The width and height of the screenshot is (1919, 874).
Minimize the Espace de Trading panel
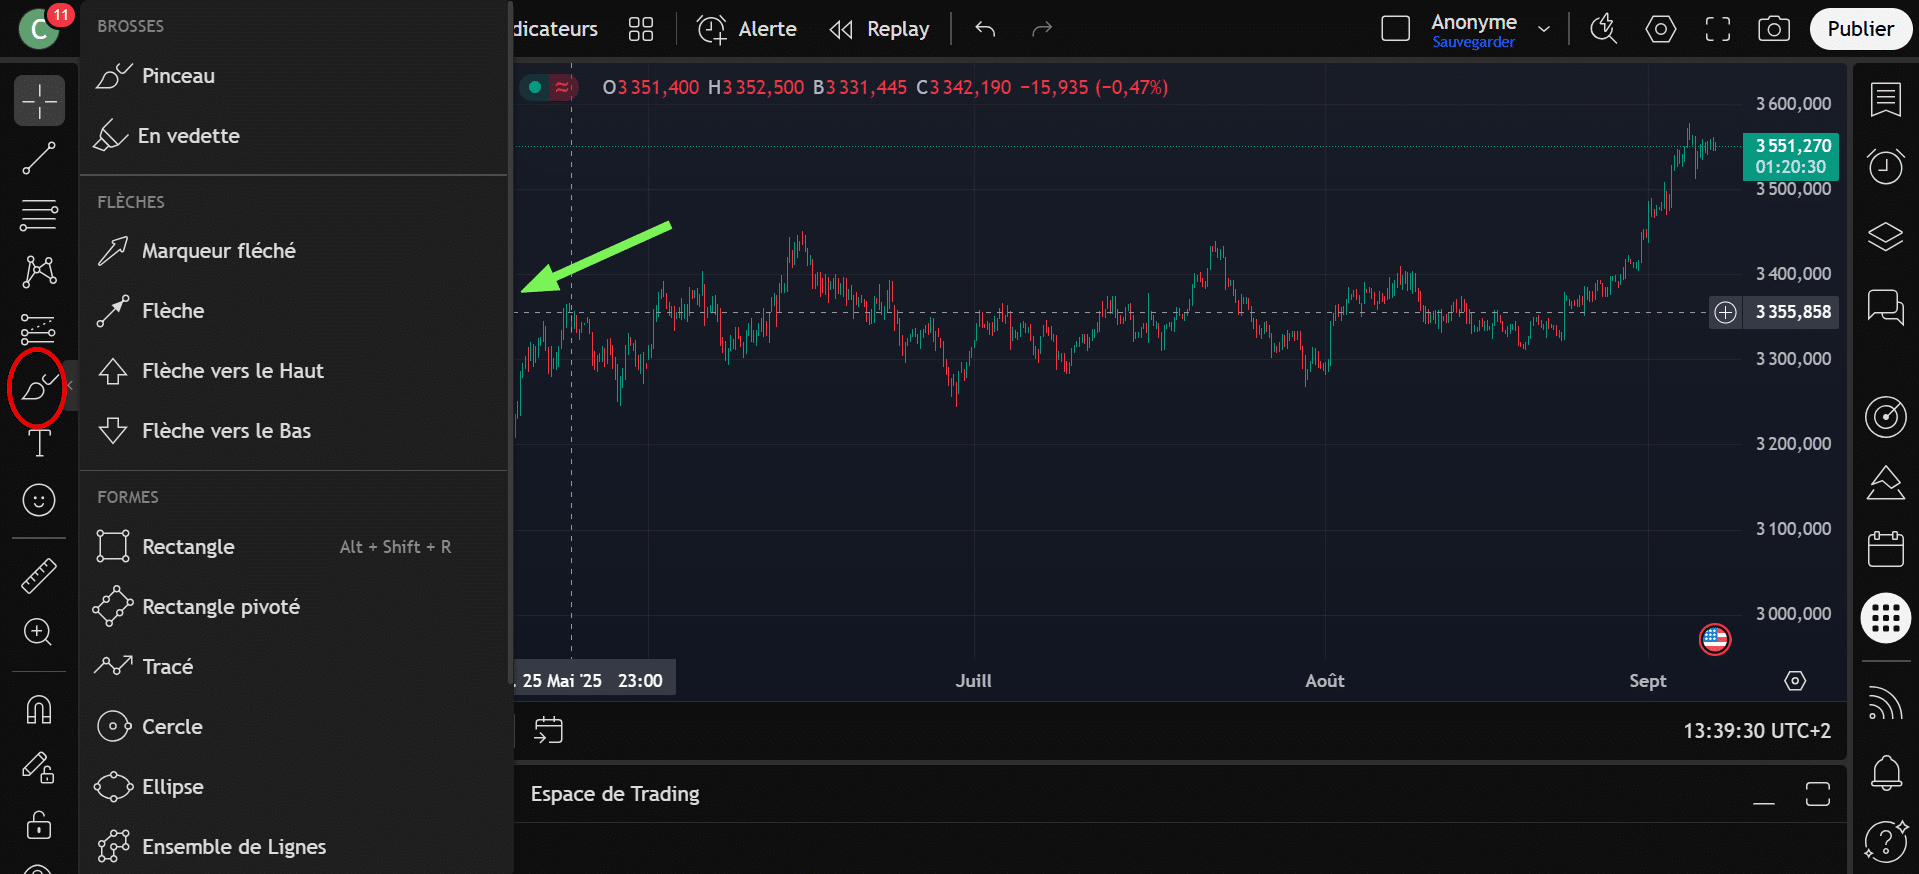pos(1764,795)
